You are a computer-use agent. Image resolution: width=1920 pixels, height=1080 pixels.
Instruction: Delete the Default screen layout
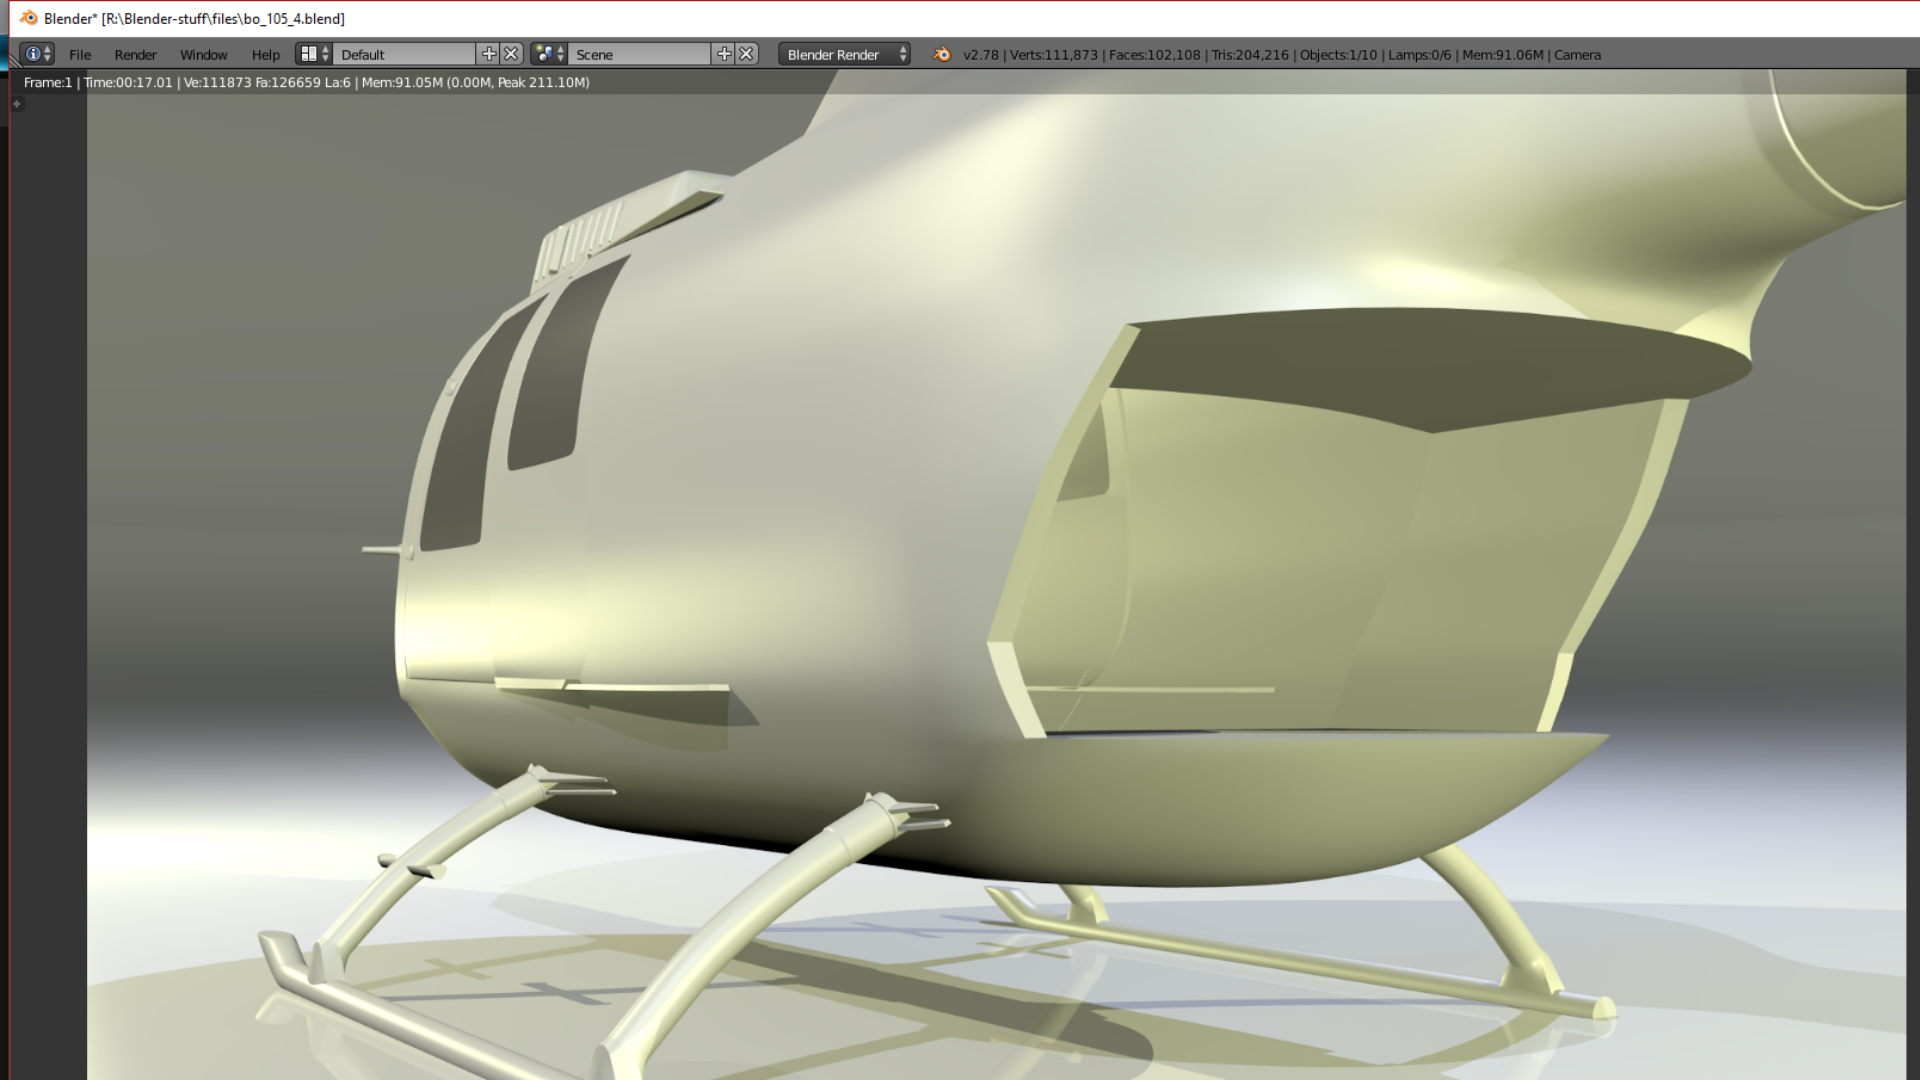tap(511, 54)
